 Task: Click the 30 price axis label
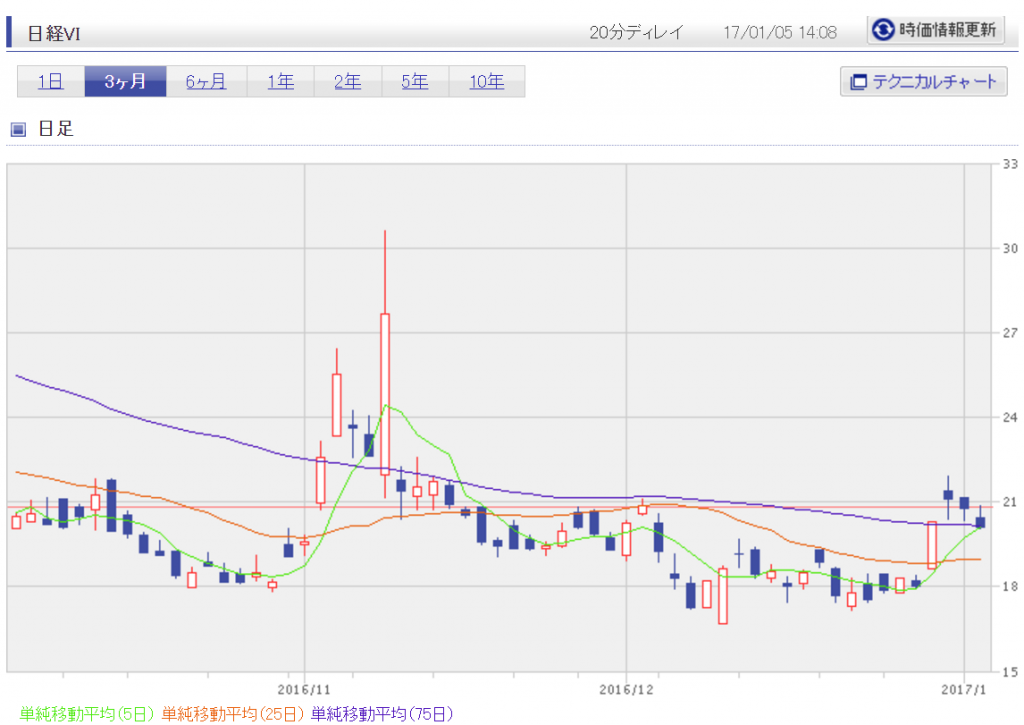(x=1010, y=248)
